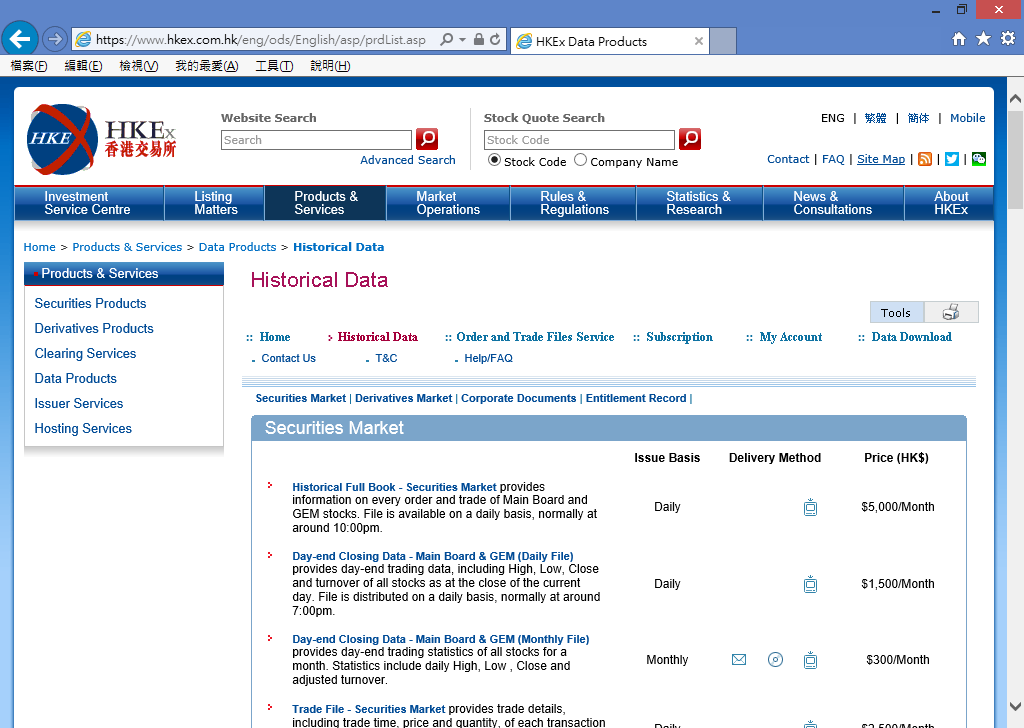Open About HKEx nav tab
The image size is (1024, 728).
coord(950,203)
